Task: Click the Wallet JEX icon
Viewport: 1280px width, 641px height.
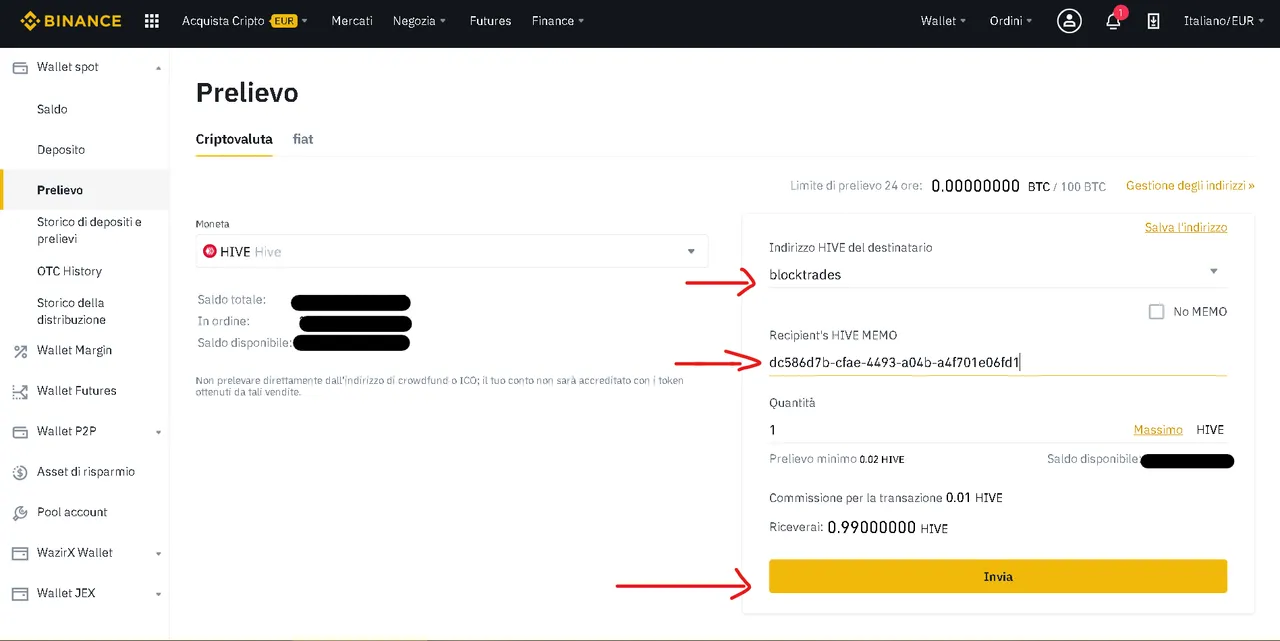Action: pos(19,593)
